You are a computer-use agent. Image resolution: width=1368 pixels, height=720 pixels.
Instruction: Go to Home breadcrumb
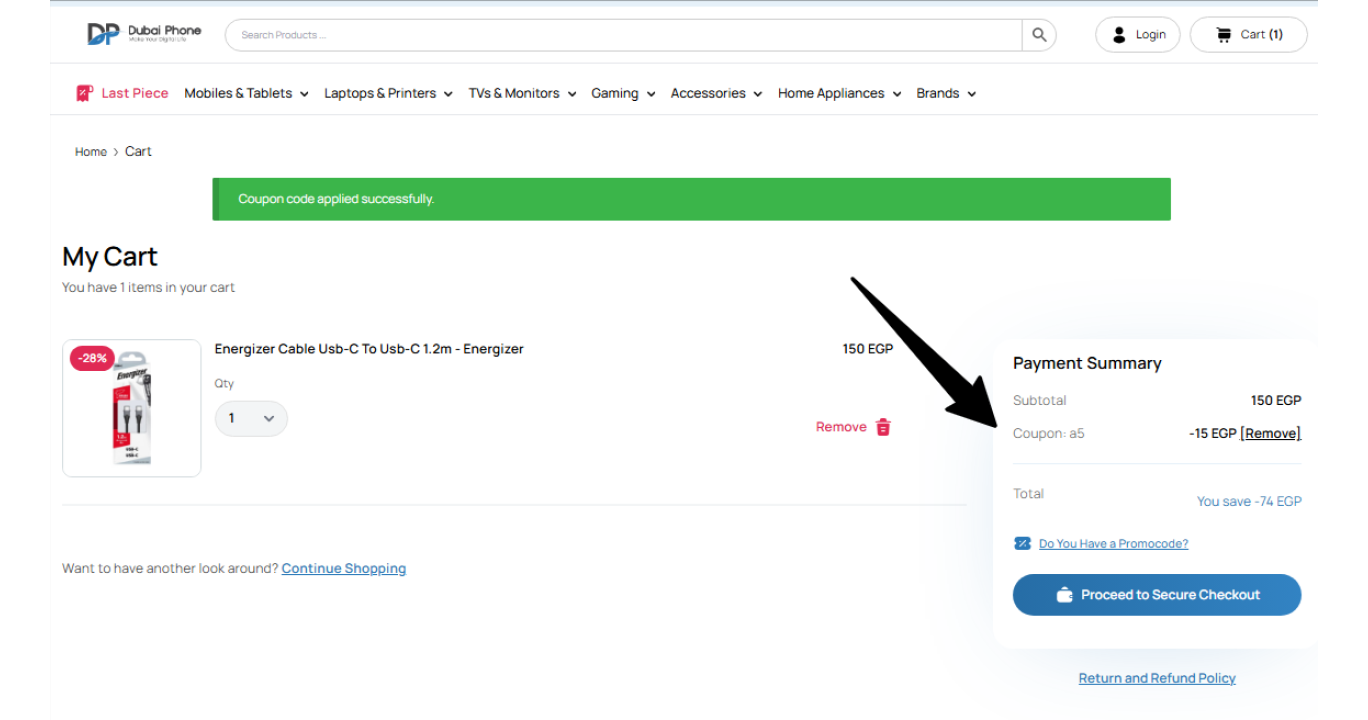[x=91, y=152]
